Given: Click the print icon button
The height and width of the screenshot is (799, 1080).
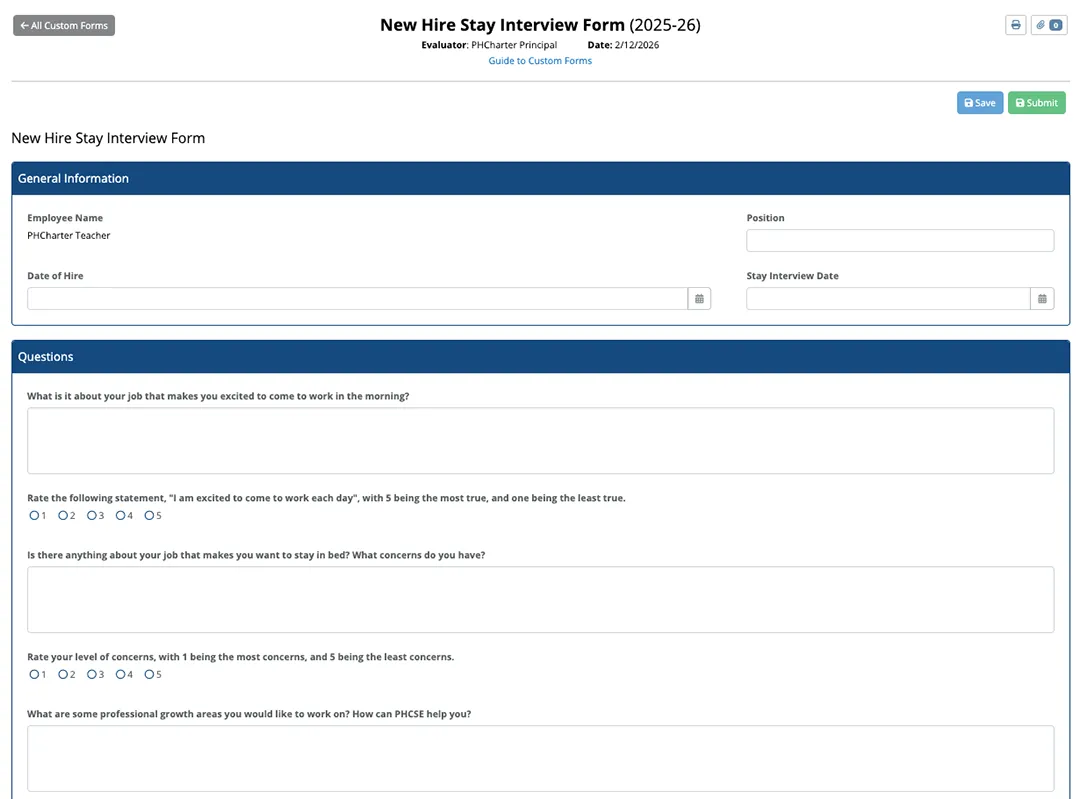Looking at the screenshot, I should [1015, 25].
